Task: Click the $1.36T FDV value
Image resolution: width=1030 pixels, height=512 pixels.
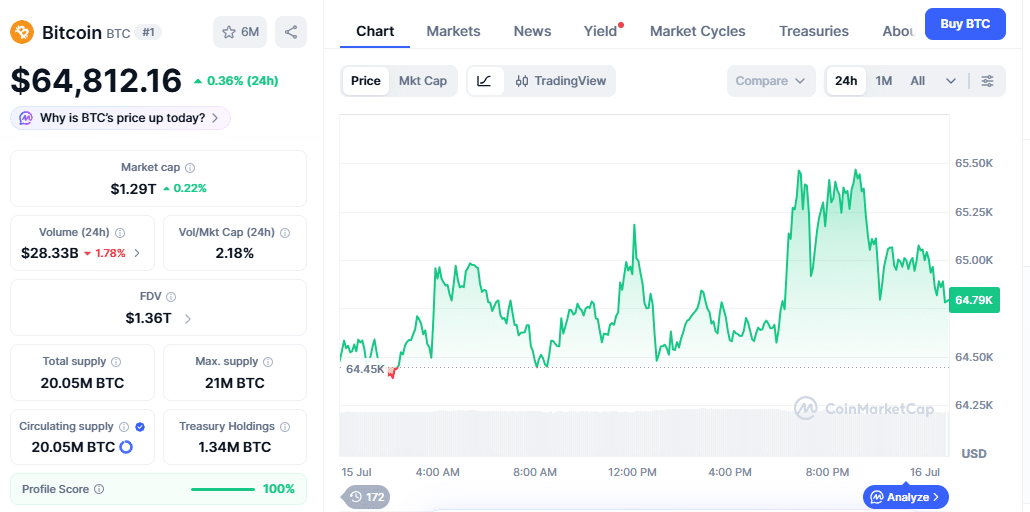Action: point(148,319)
